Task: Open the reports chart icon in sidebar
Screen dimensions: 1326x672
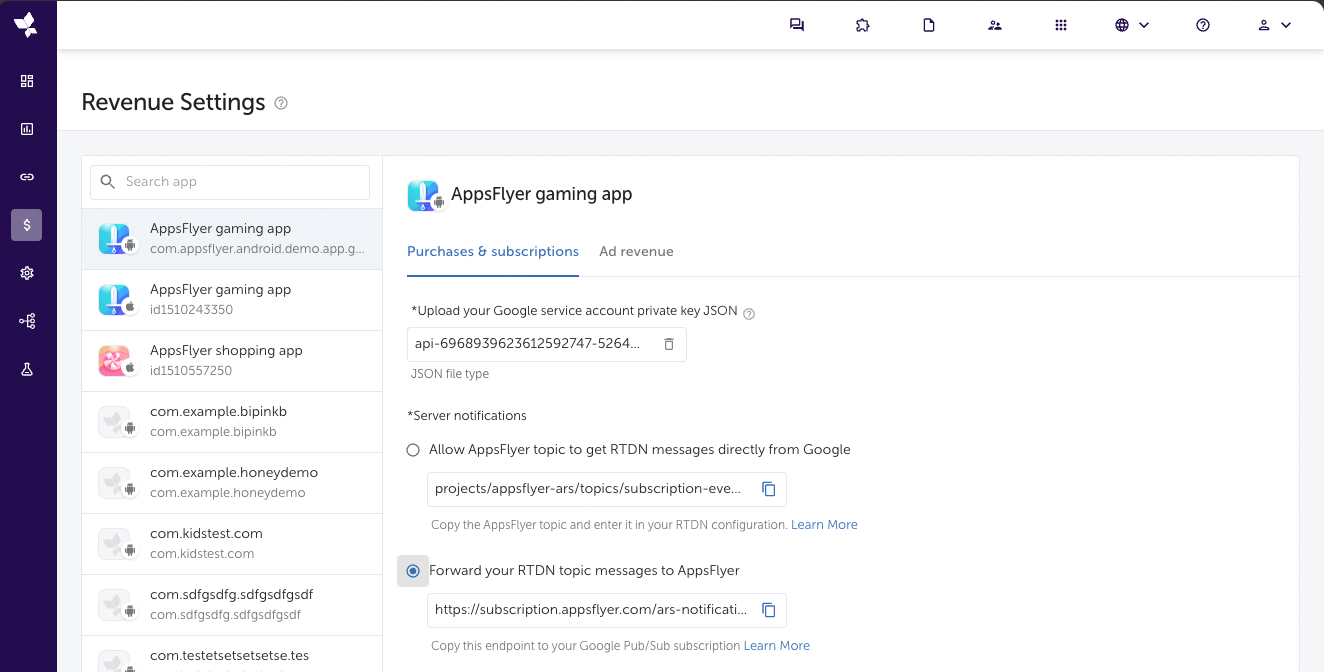Action: point(27,129)
